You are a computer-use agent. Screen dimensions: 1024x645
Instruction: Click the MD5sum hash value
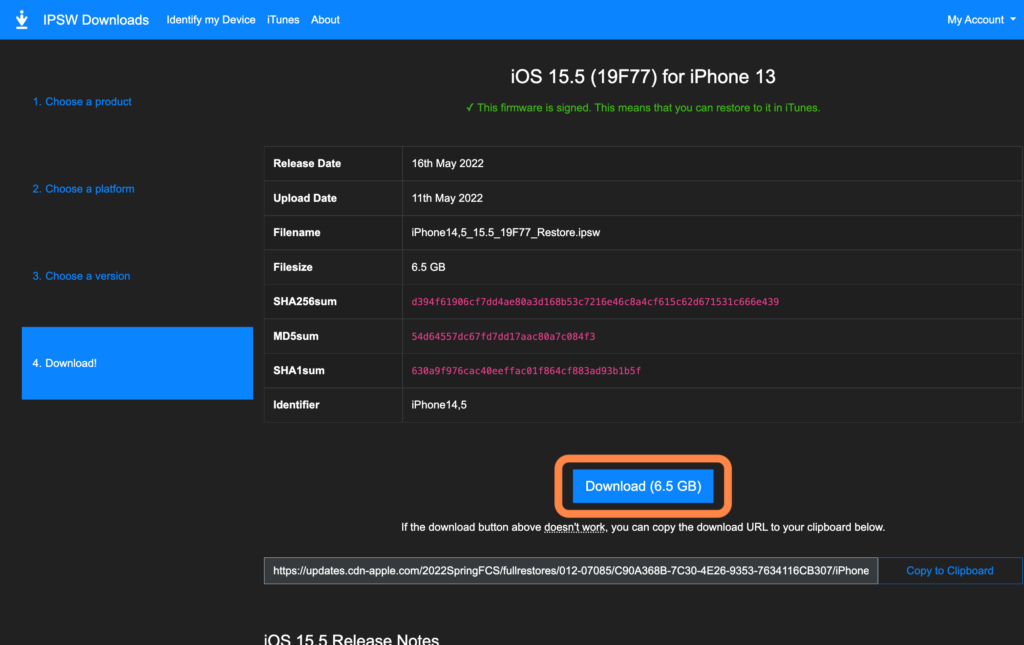tap(503, 336)
